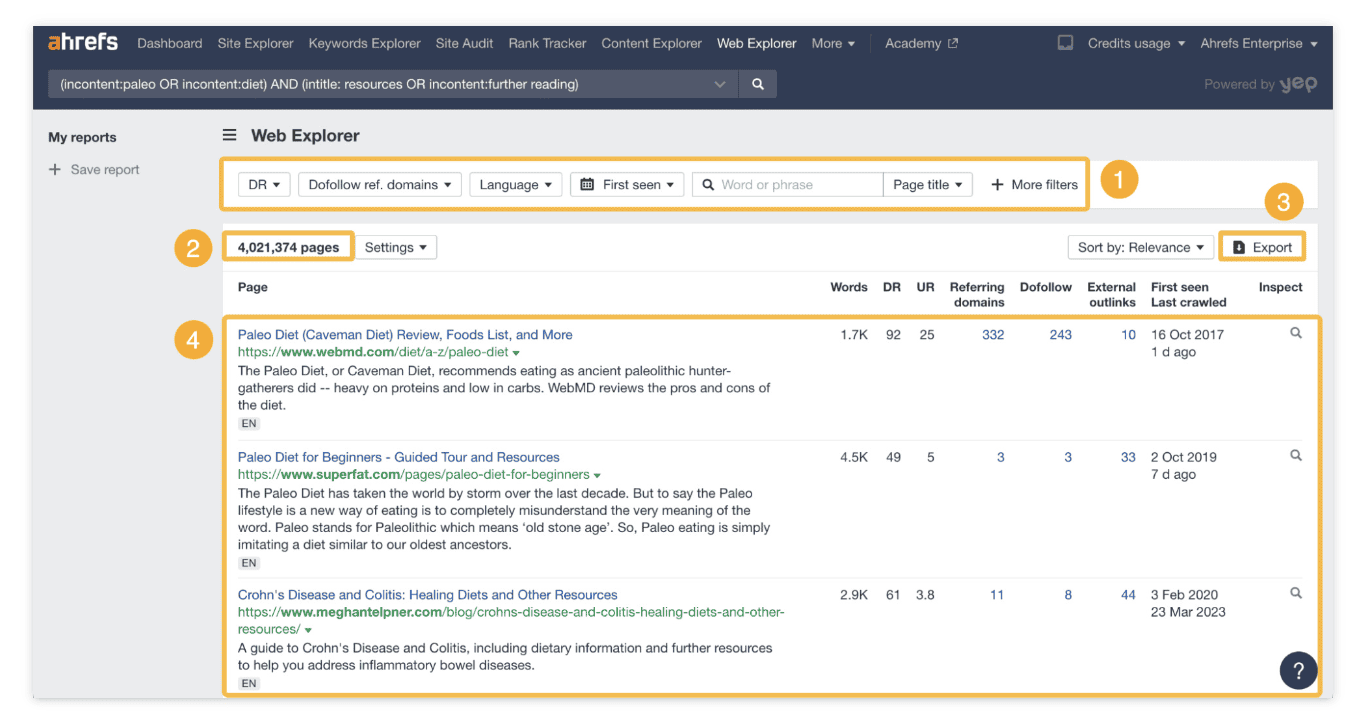1358x724 pixels.
Task: Open the Language filter dropdown
Action: (515, 184)
